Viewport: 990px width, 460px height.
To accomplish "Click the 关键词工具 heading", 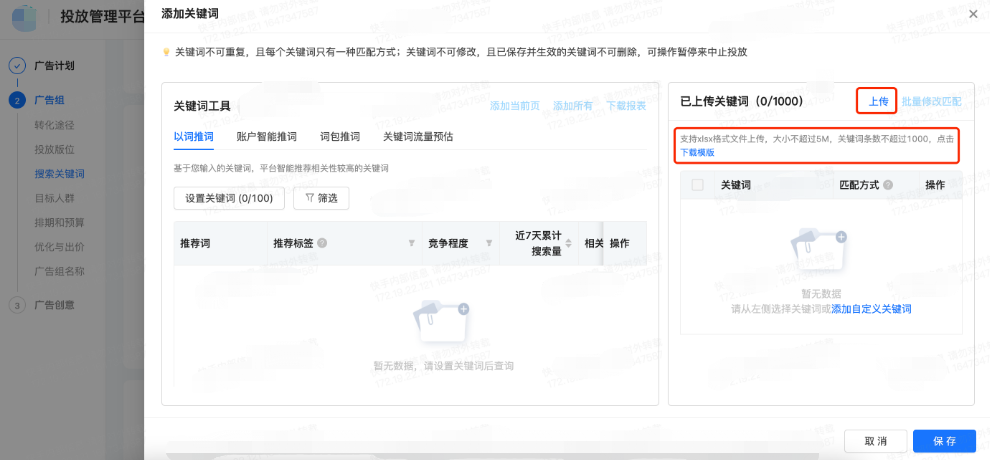I will [202, 106].
